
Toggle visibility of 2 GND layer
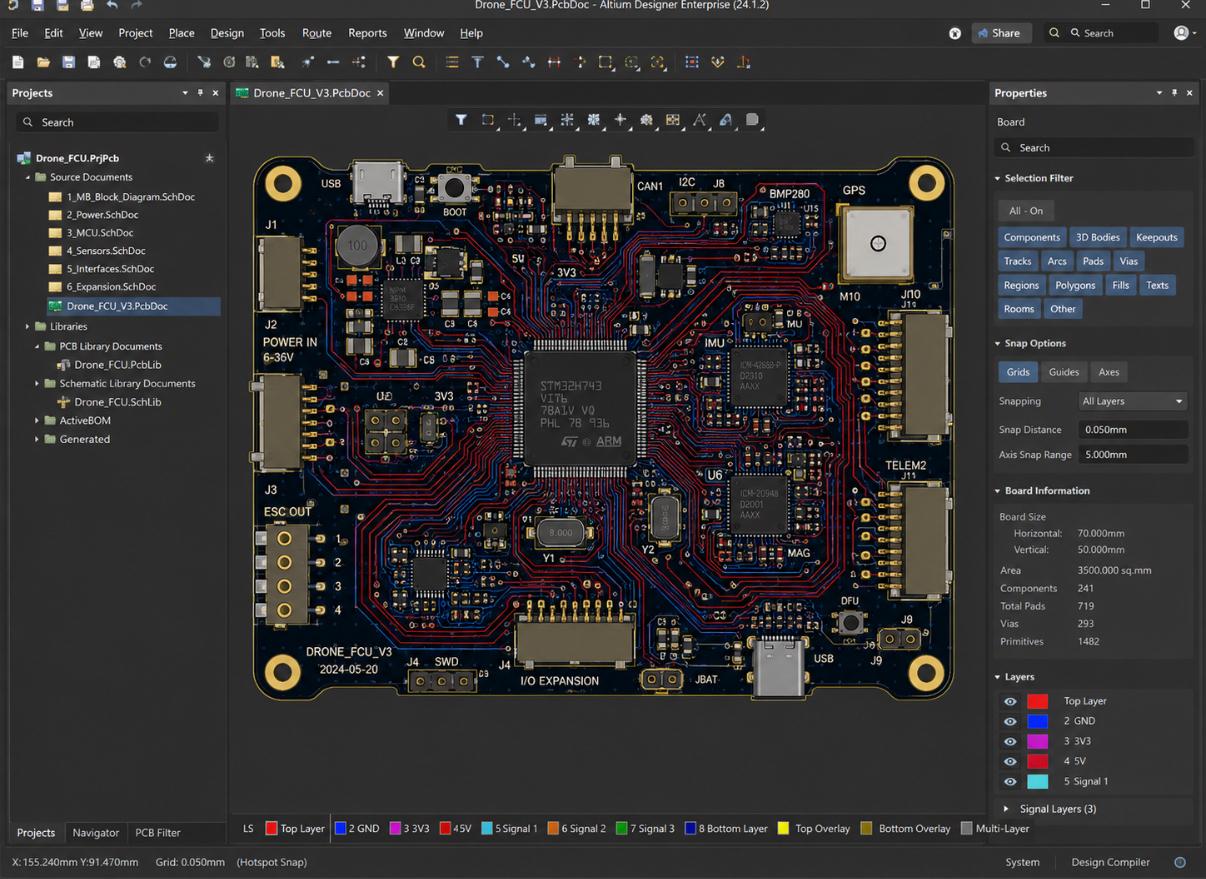[1010, 722]
